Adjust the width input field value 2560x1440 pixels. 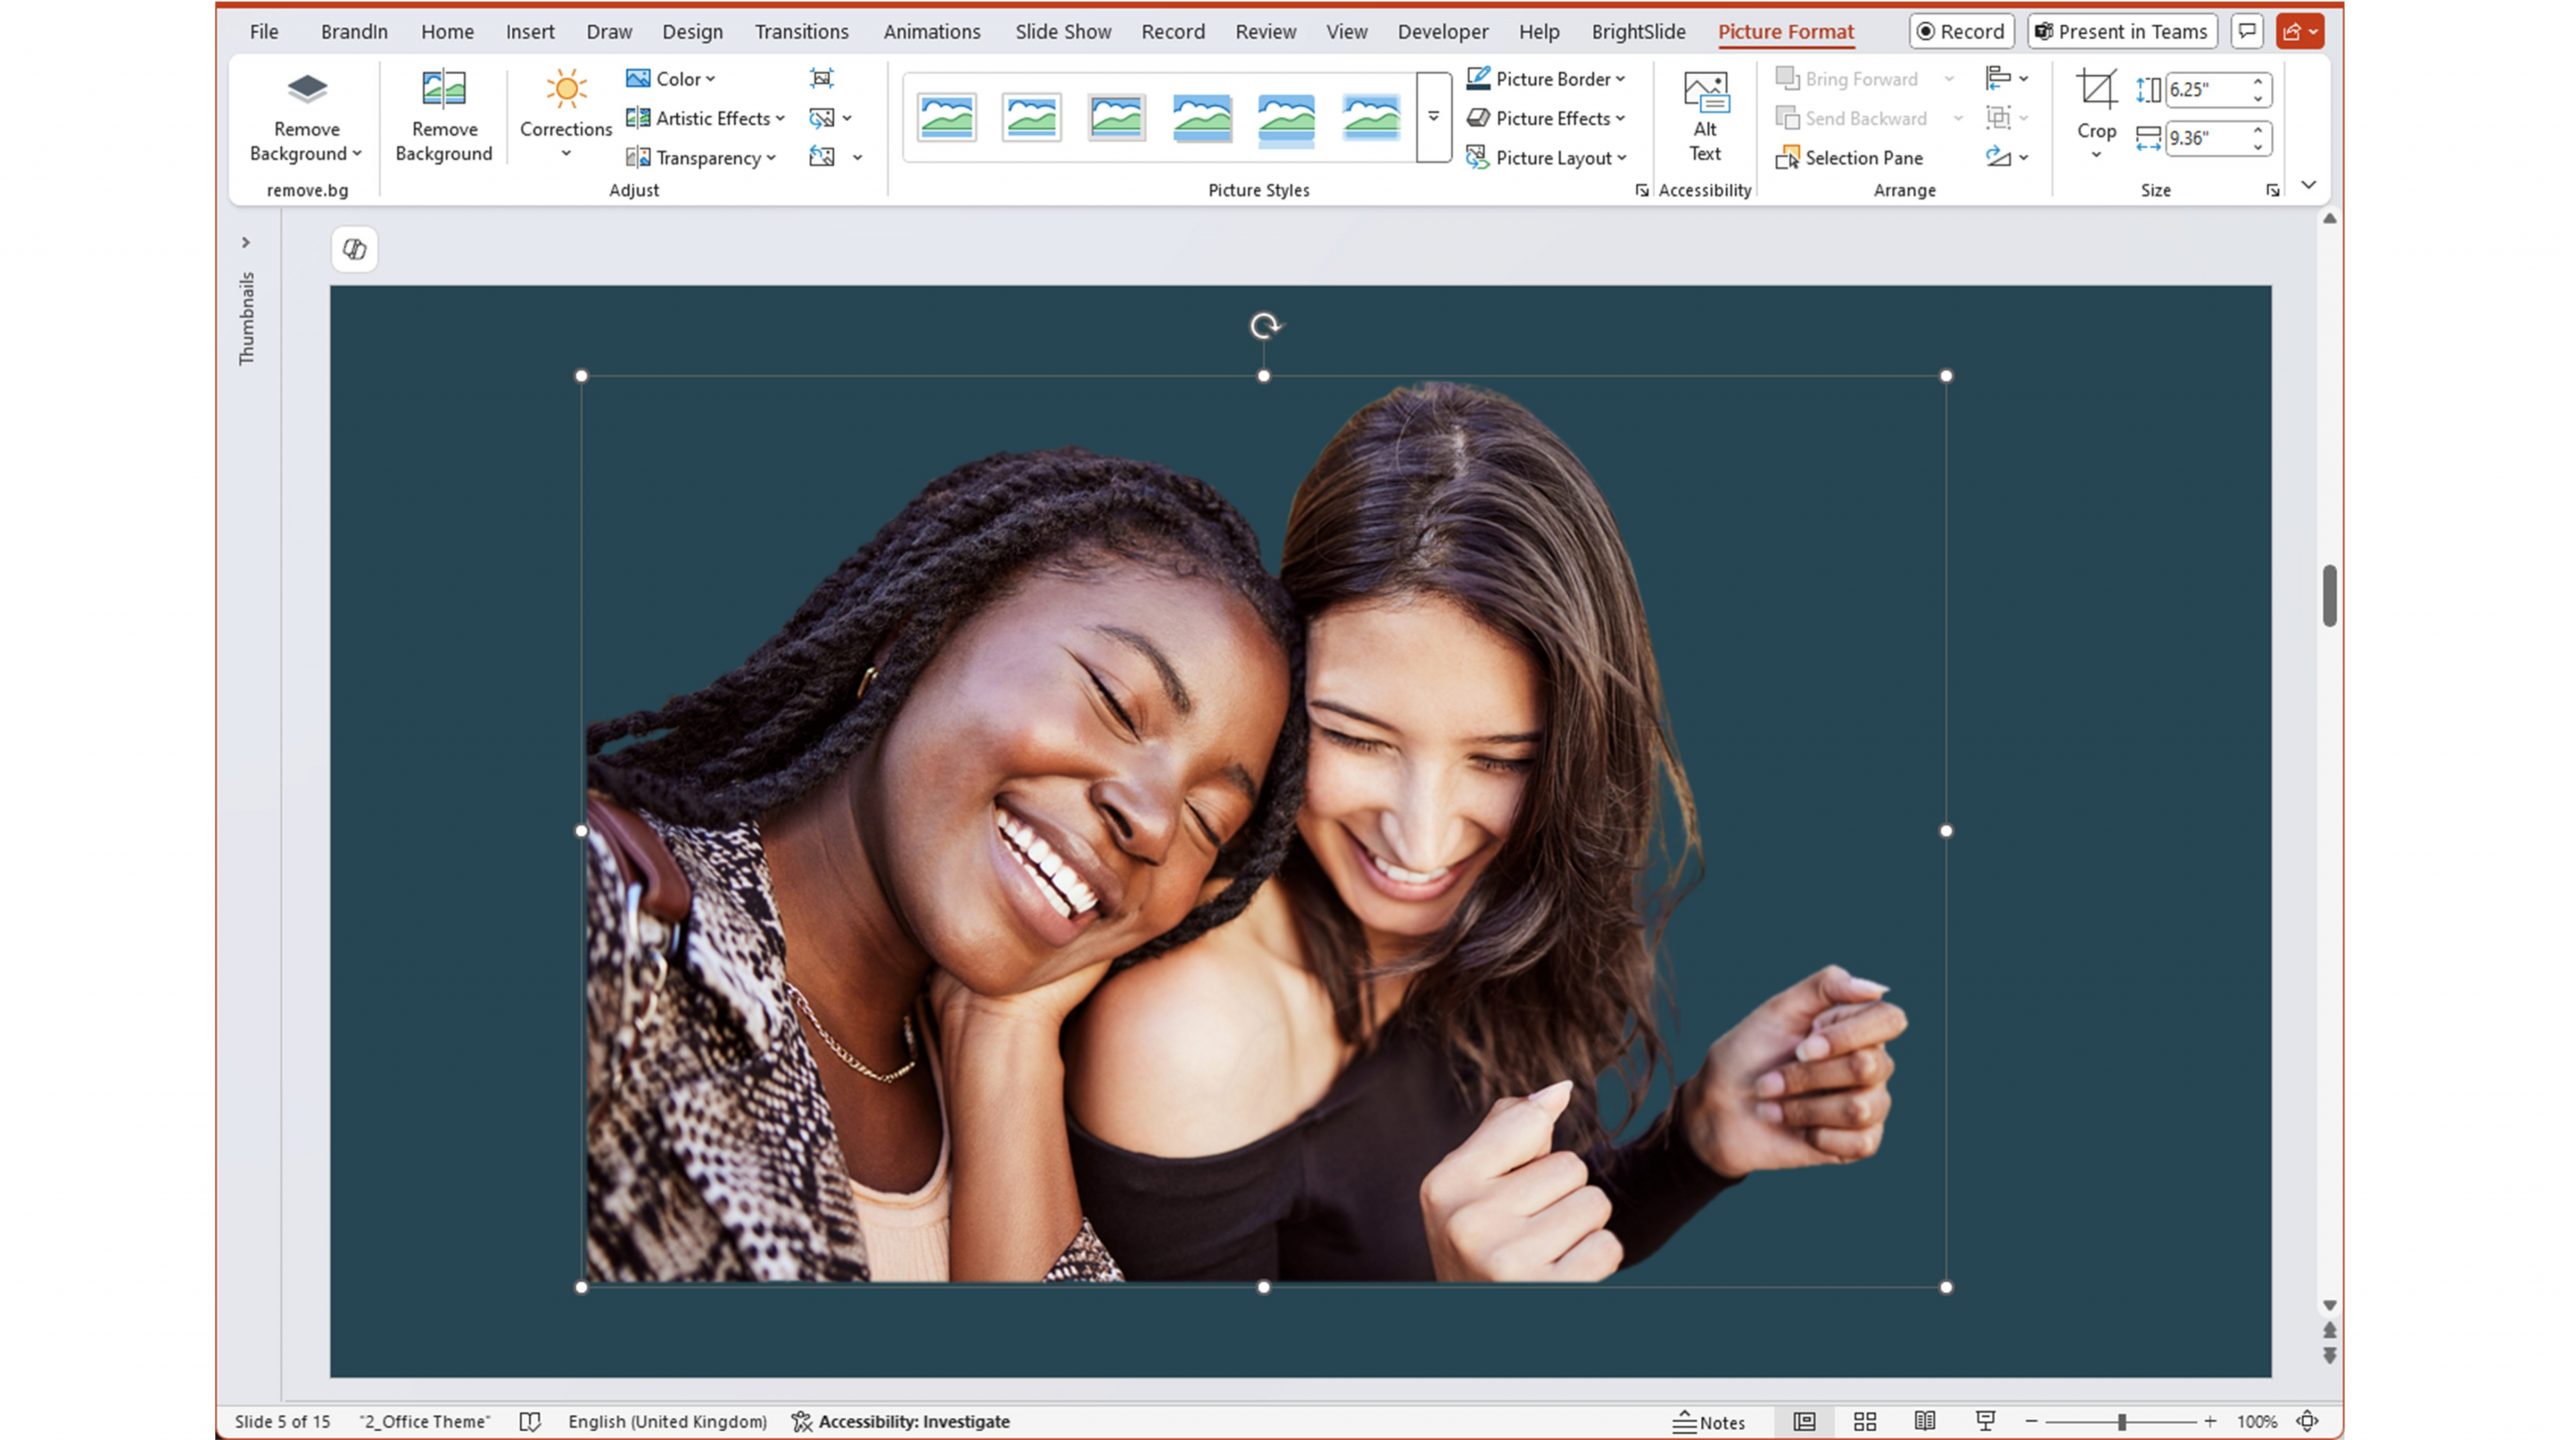[2207, 137]
